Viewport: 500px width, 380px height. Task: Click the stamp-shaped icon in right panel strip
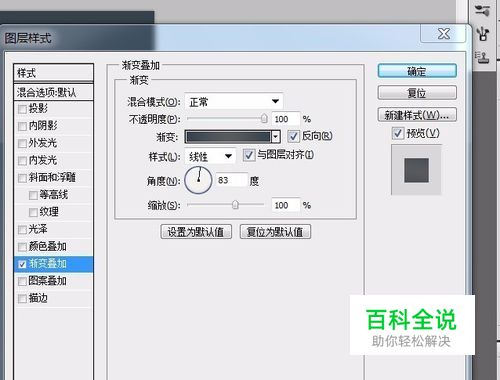(x=482, y=57)
